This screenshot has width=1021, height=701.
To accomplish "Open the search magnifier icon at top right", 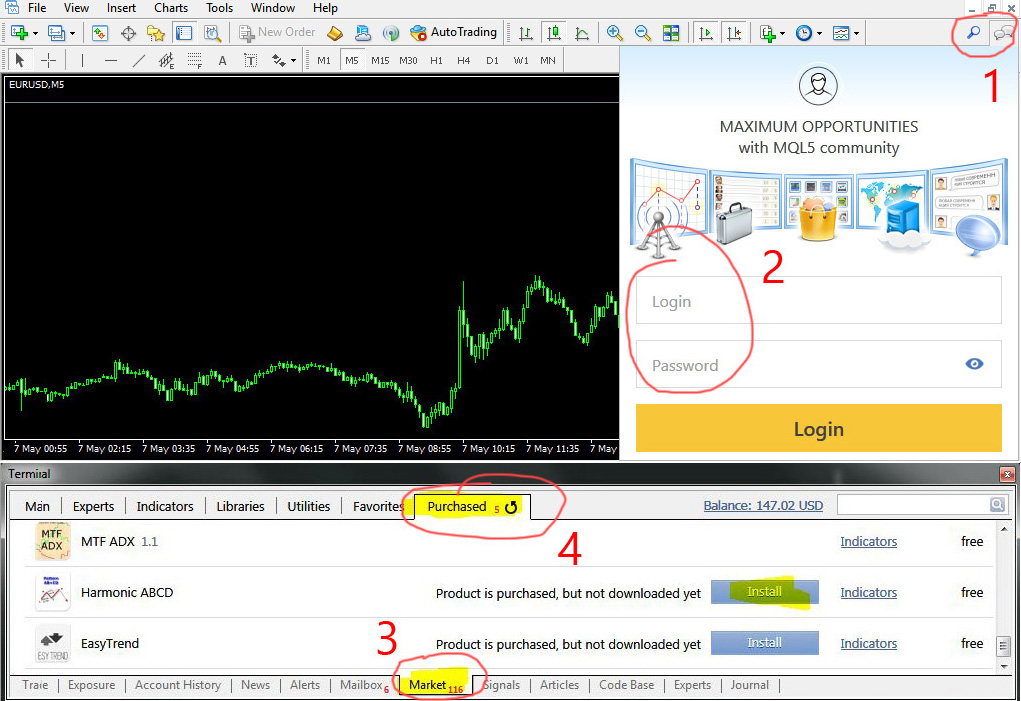I will [973, 32].
